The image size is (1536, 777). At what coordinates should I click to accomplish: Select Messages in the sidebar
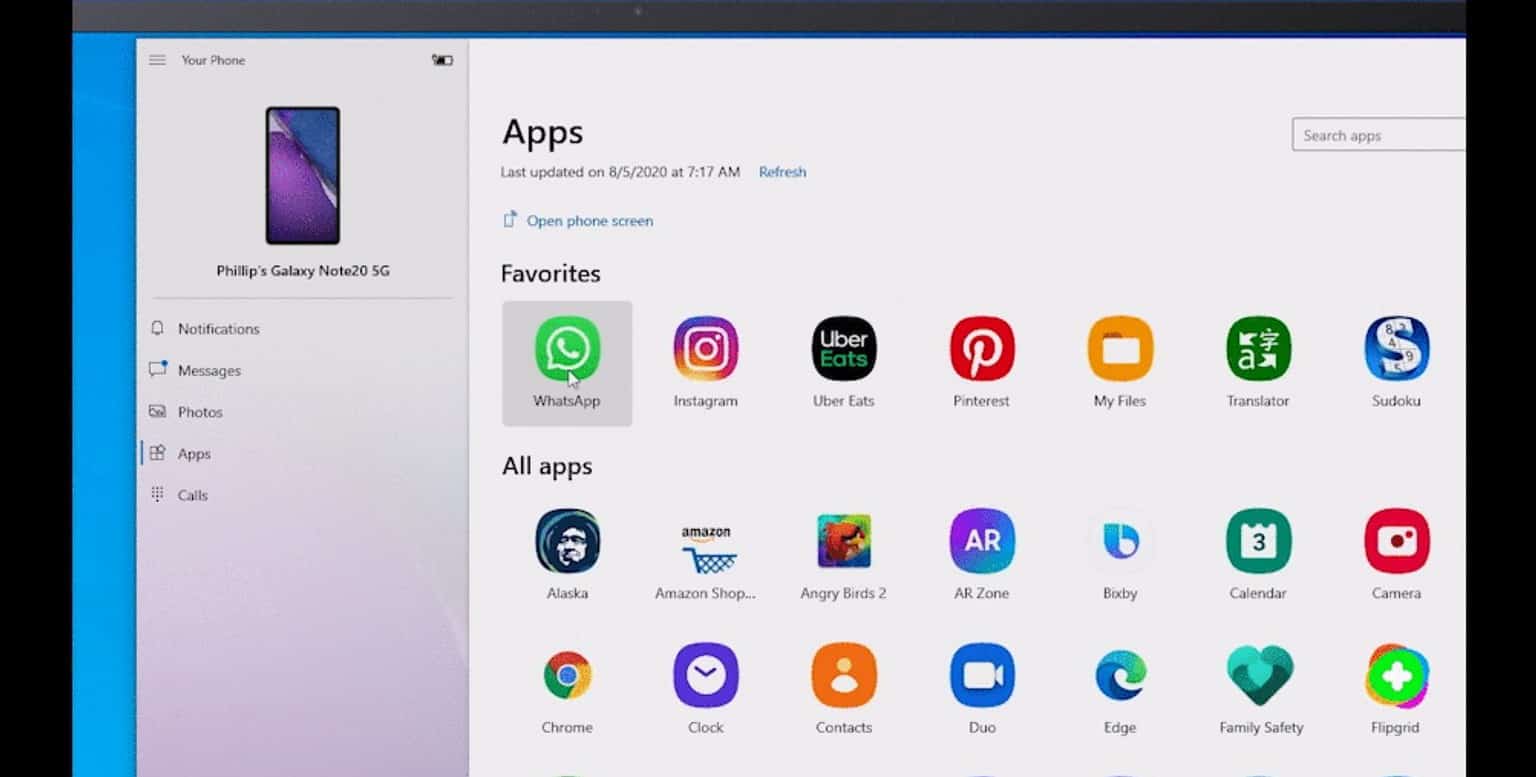coord(208,370)
